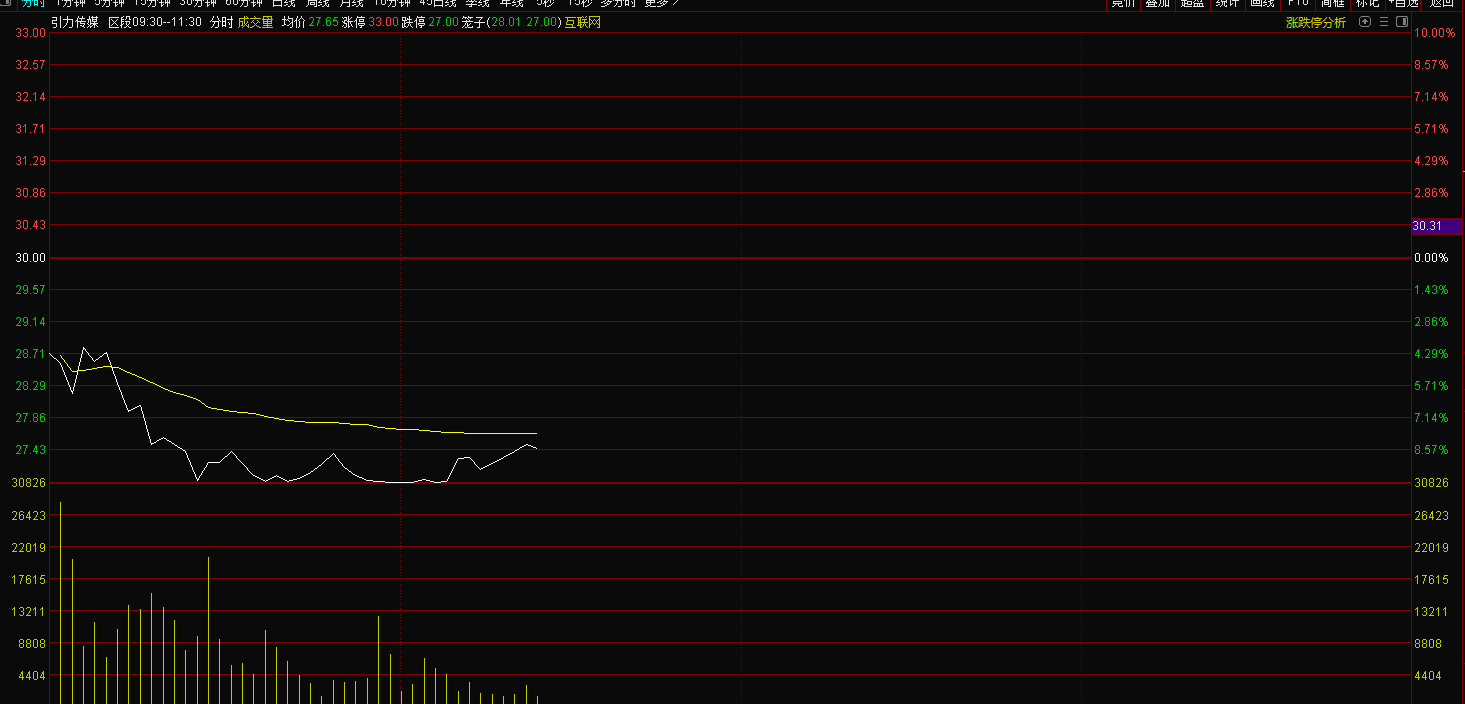
Task: Open F10 company info
Action: (1298, 3)
